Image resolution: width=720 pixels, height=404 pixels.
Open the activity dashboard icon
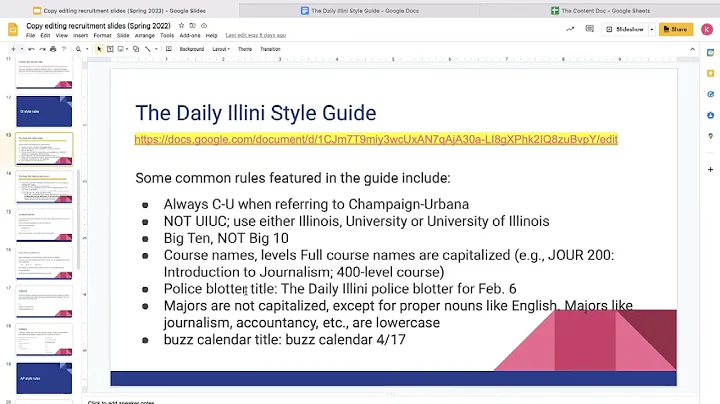(570, 29)
